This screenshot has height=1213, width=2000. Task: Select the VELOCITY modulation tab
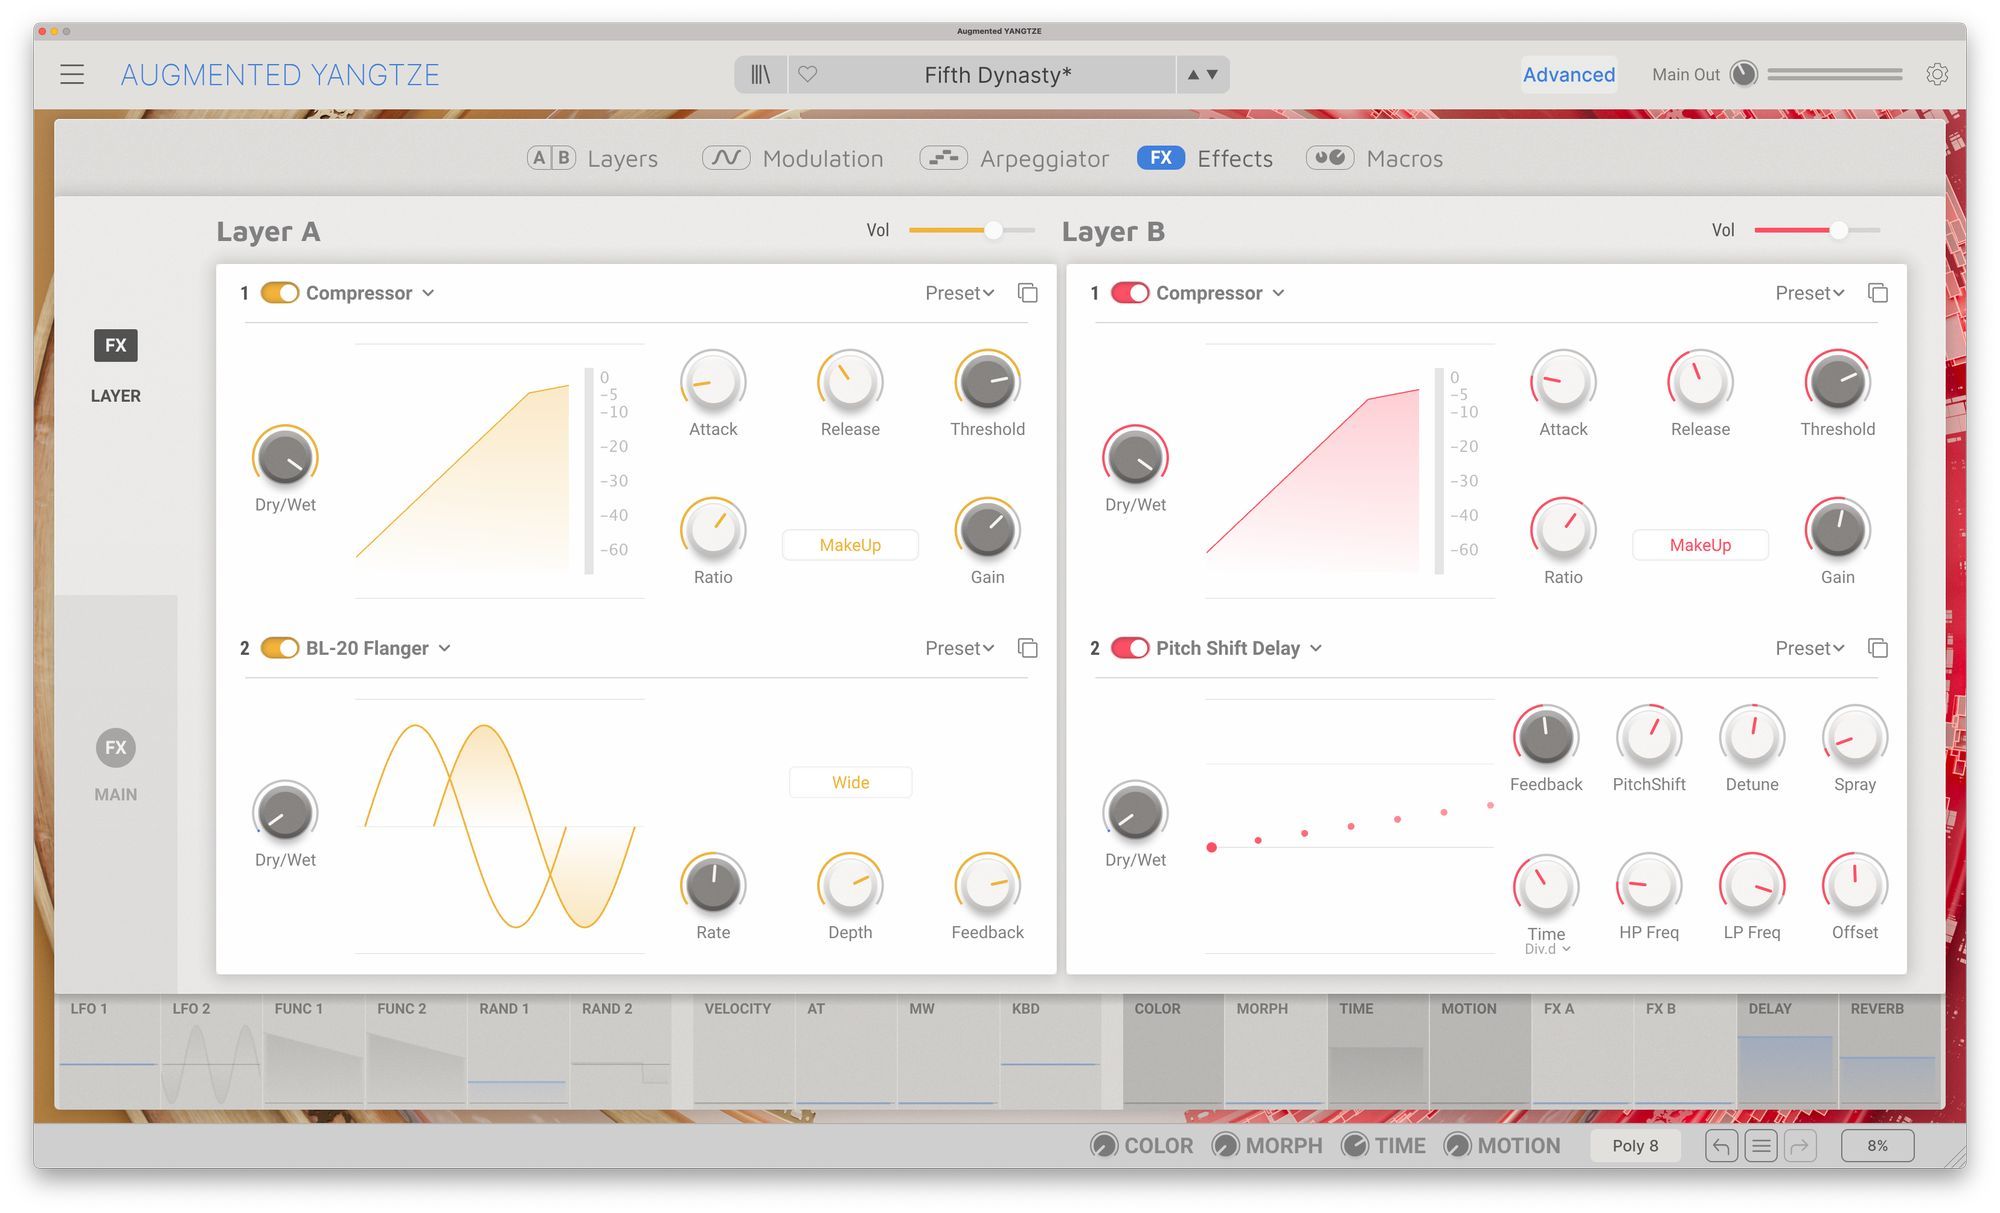[x=743, y=1050]
